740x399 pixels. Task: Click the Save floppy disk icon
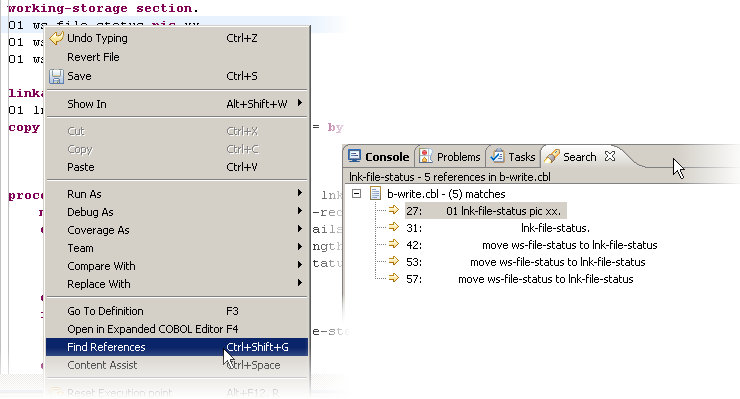[56, 76]
